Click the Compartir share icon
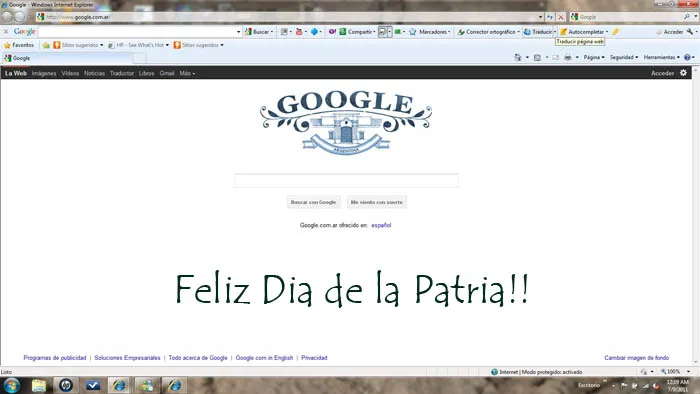The image size is (700, 394). (x=343, y=32)
